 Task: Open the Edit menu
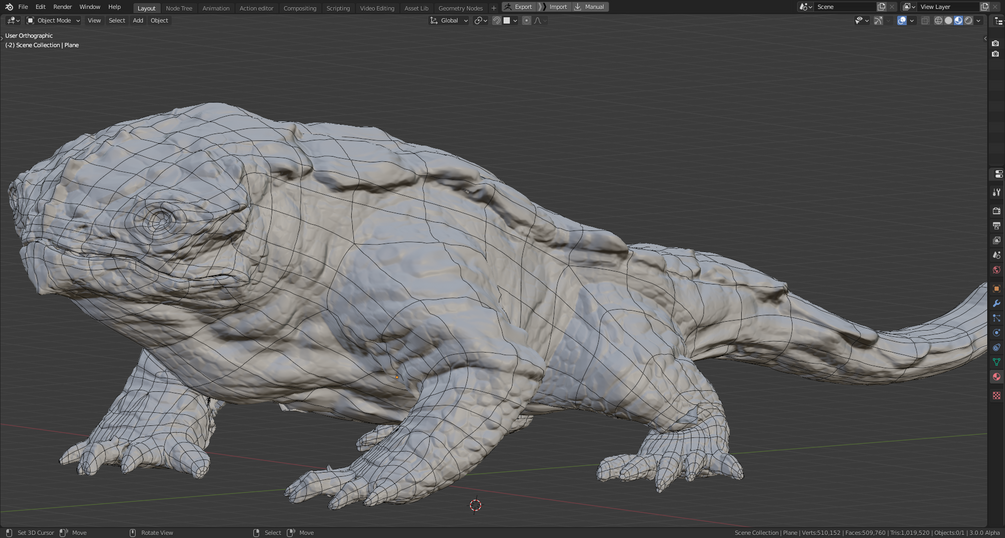40,6
